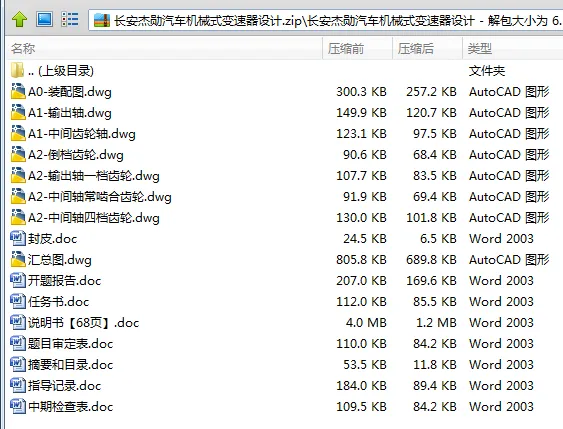Select file 指导记录.doc
The height and width of the screenshot is (429, 563).
click(x=64, y=386)
